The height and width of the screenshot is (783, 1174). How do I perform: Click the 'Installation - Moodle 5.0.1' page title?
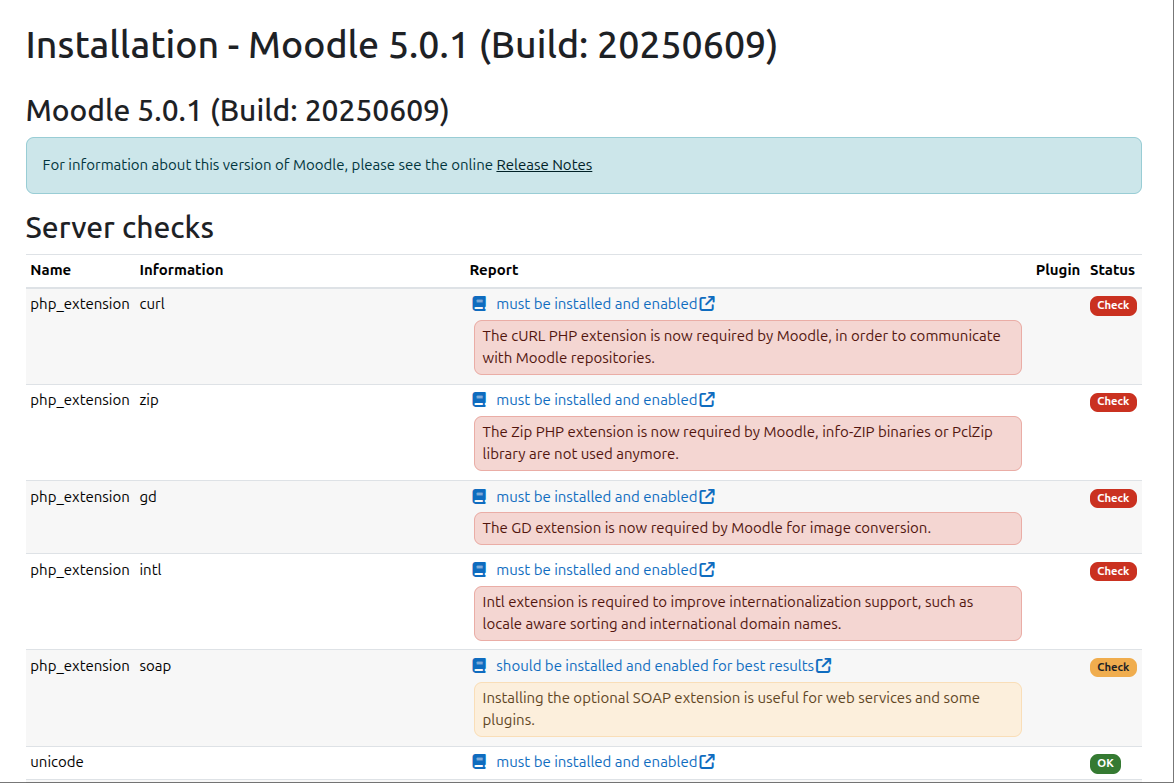401,45
